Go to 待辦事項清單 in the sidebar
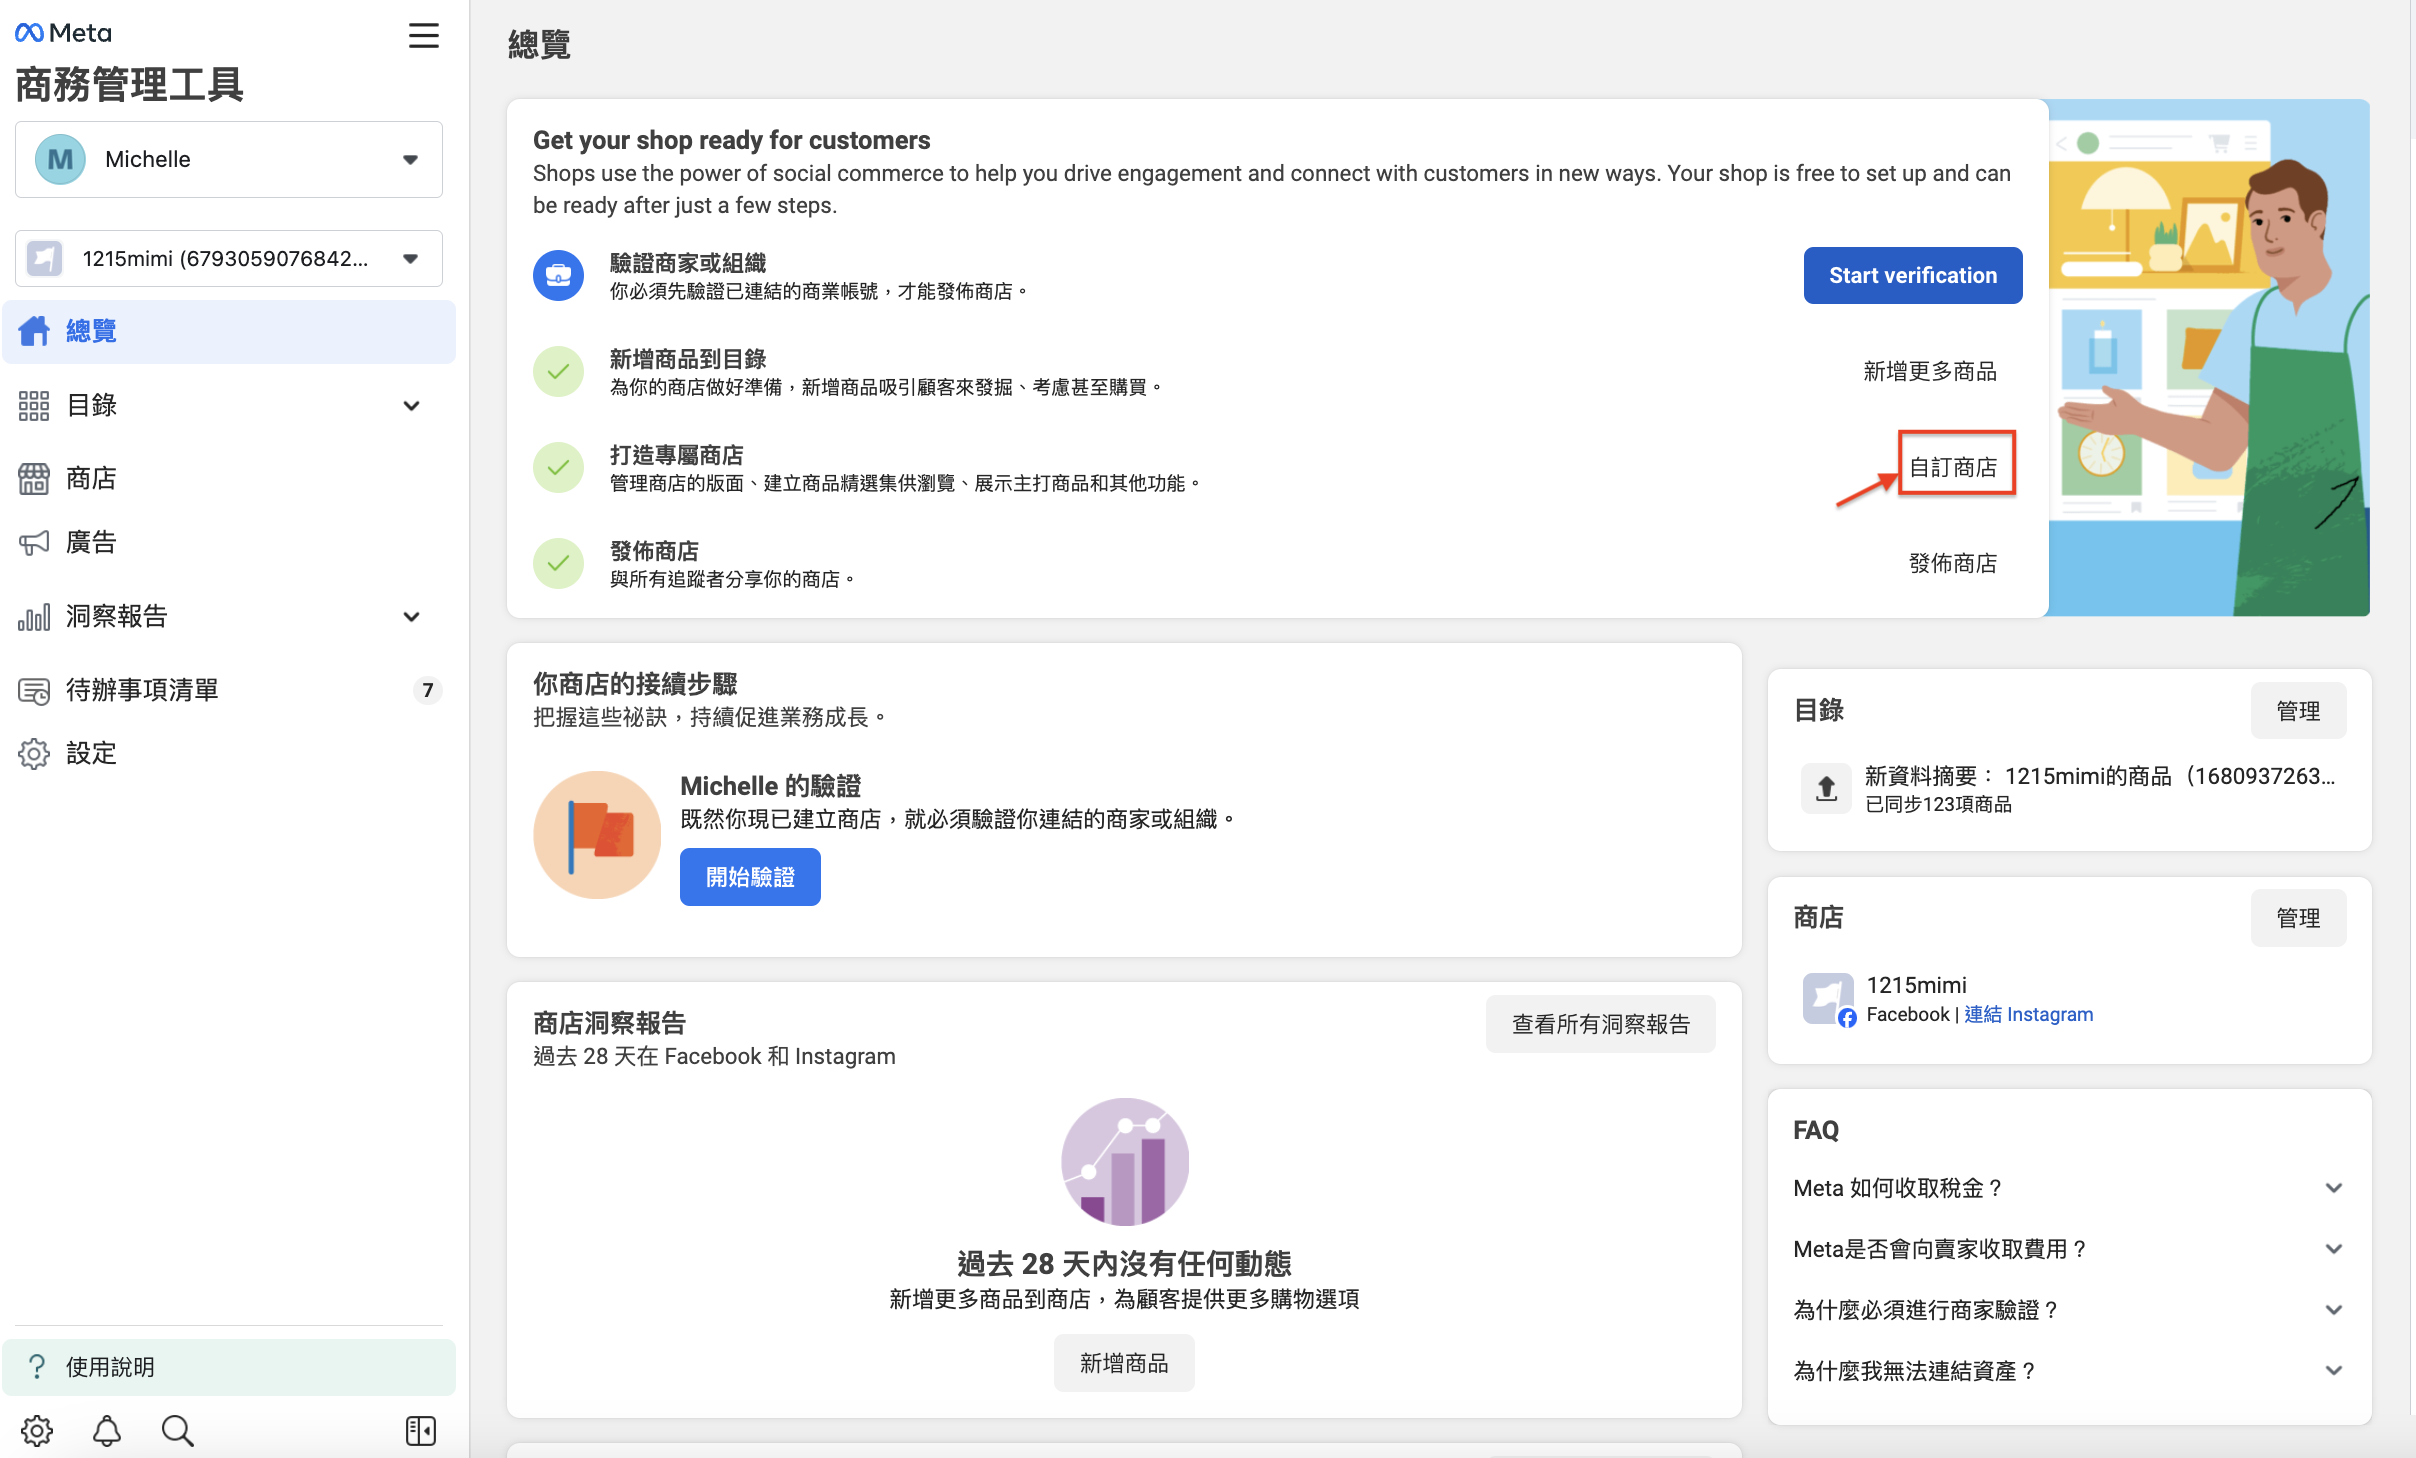This screenshot has height=1458, width=2416. 142,690
